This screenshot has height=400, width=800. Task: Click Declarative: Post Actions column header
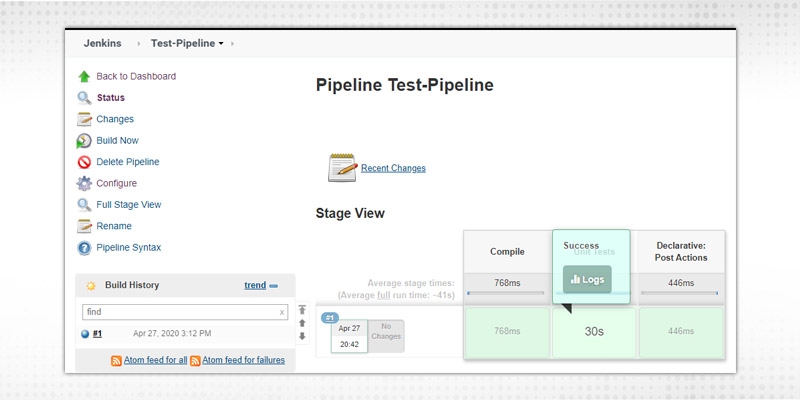pyautogui.click(x=681, y=252)
